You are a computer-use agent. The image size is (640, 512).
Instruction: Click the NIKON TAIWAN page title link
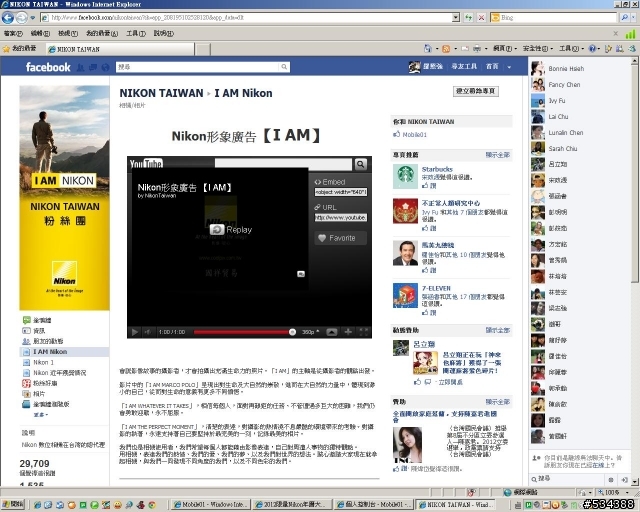pos(161,93)
